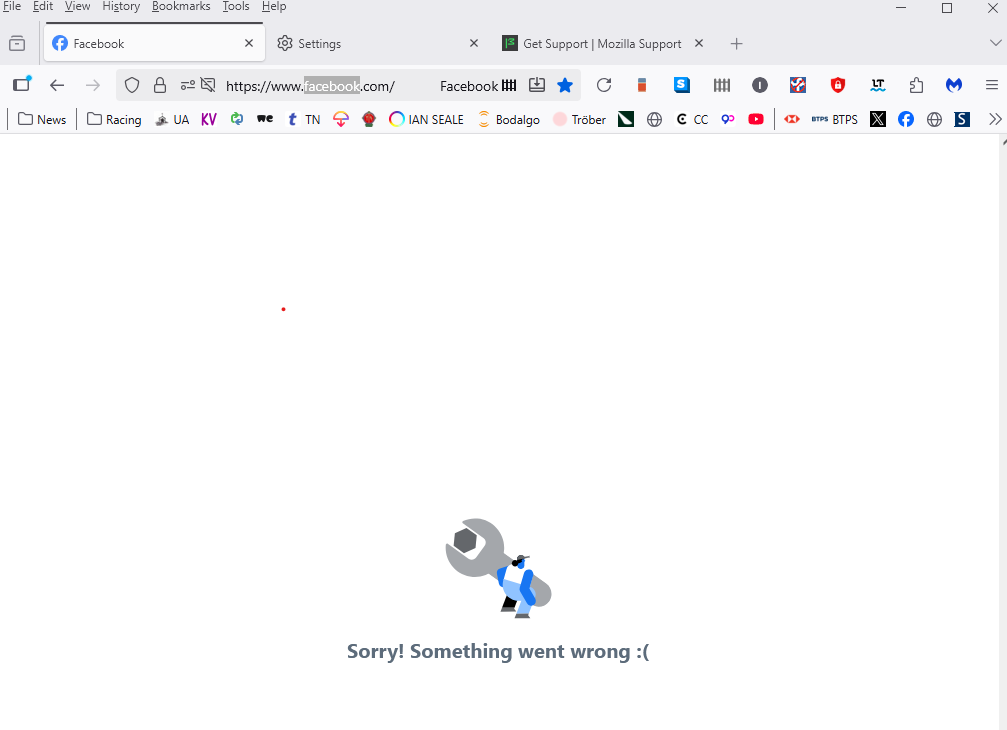Click the reload page button

tap(603, 85)
